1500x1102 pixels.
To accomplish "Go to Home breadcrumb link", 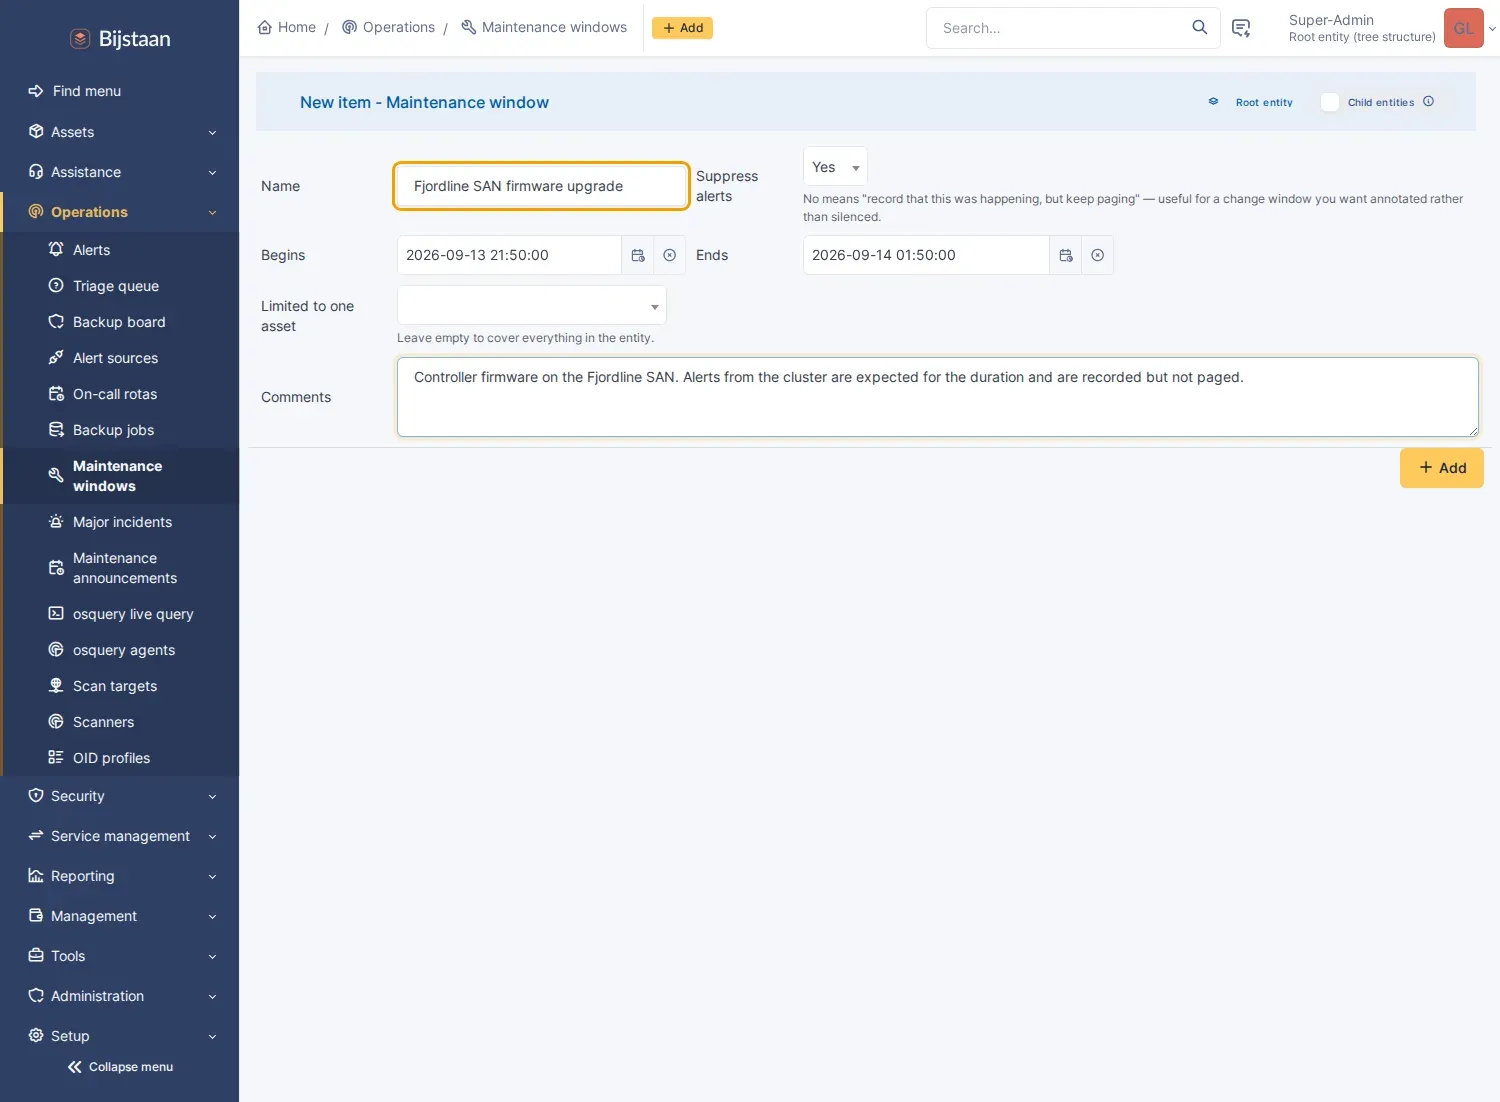I will click(x=287, y=27).
